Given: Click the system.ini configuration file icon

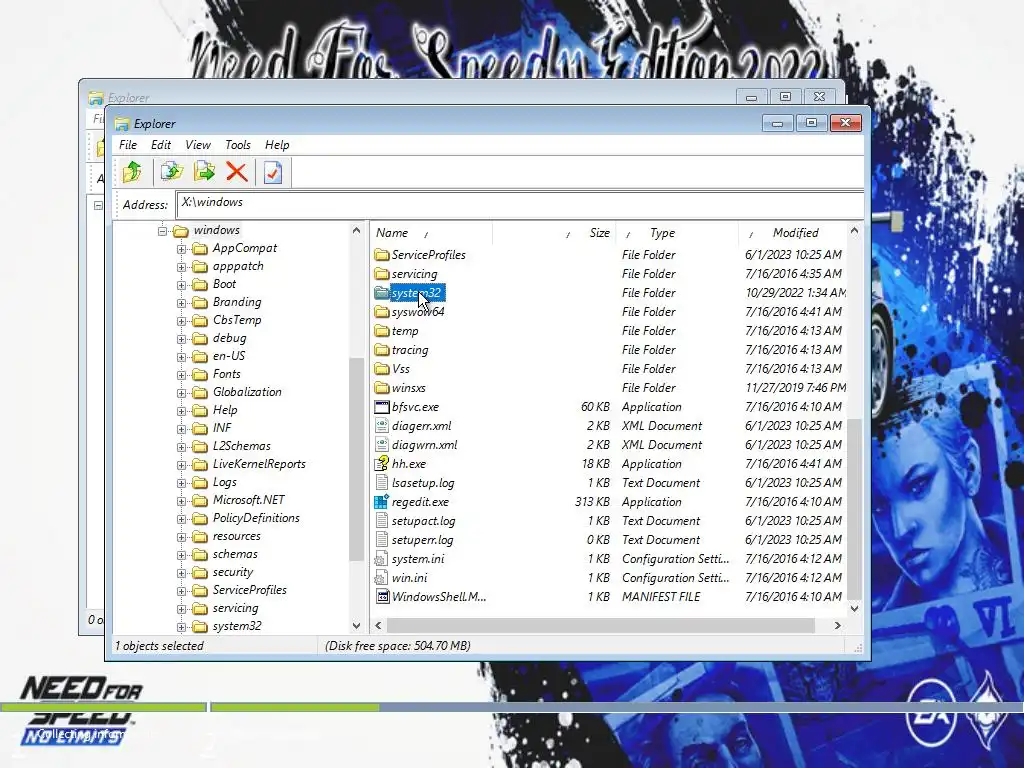Looking at the screenshot, I should [381, 559].
